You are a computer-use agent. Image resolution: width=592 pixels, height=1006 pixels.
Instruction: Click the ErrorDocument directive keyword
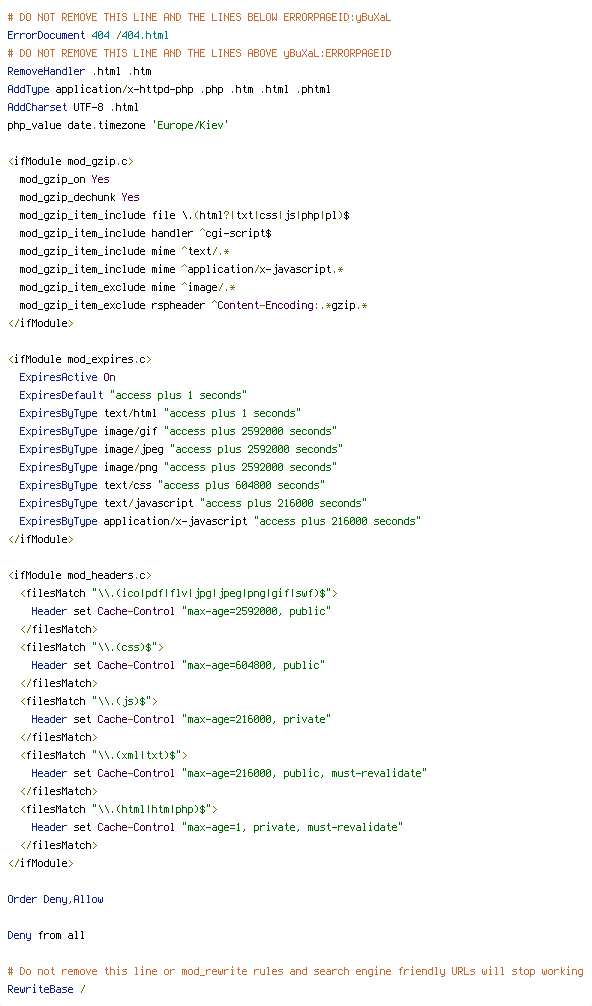[46, 35]
